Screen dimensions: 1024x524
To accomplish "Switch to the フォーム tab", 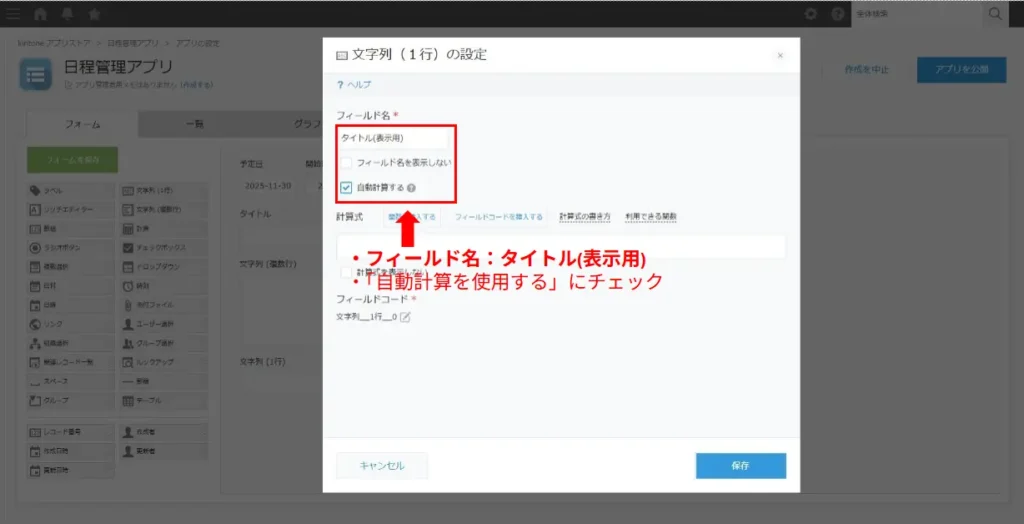I will 82,124.
